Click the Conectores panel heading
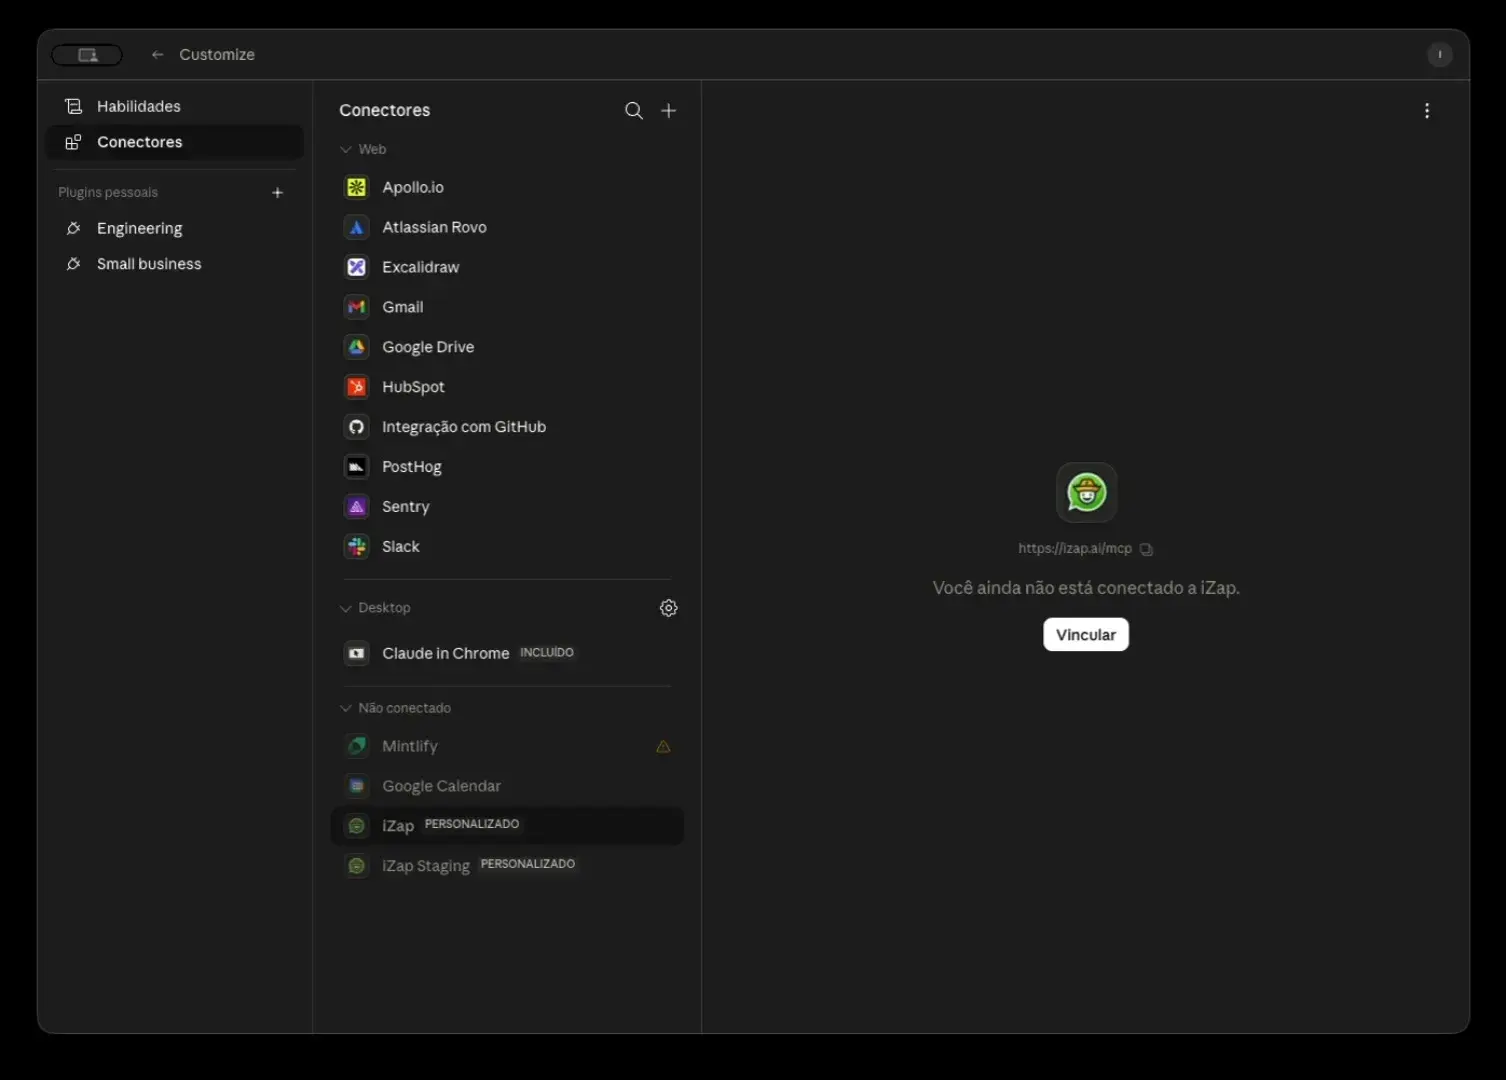The height and width of the screenshot is (1080, 1506). pos(385,110)
